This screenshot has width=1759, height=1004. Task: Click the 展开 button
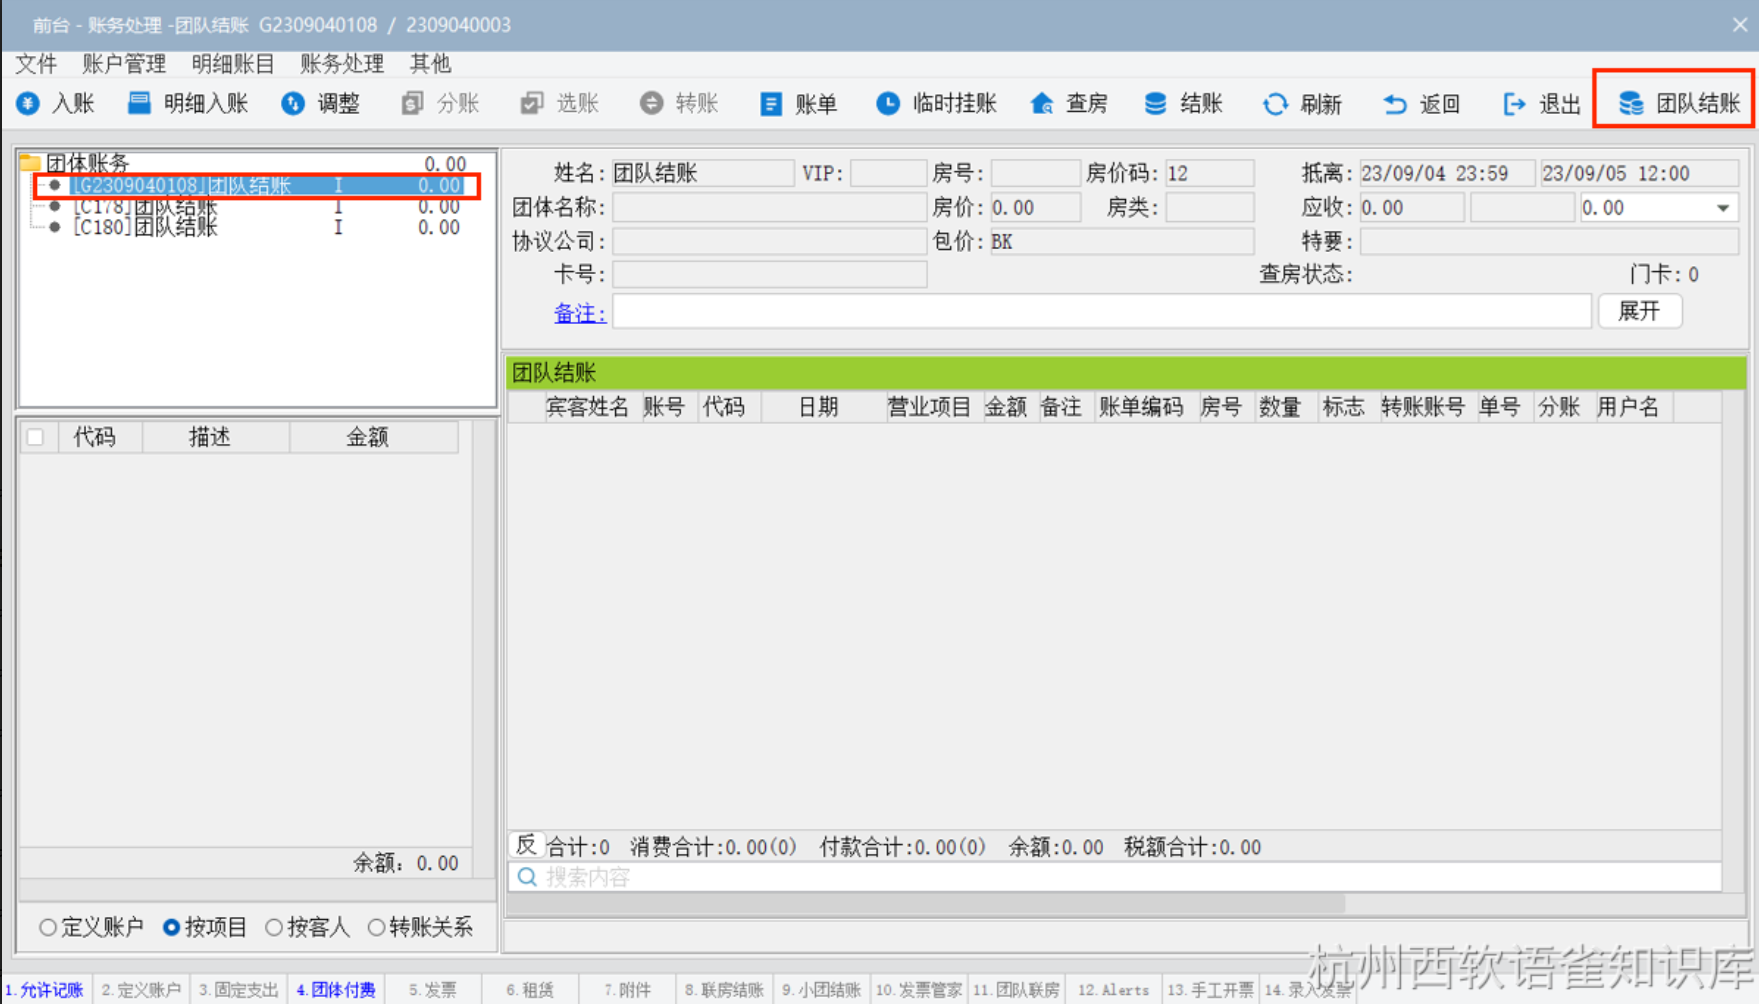(1639, 311)
